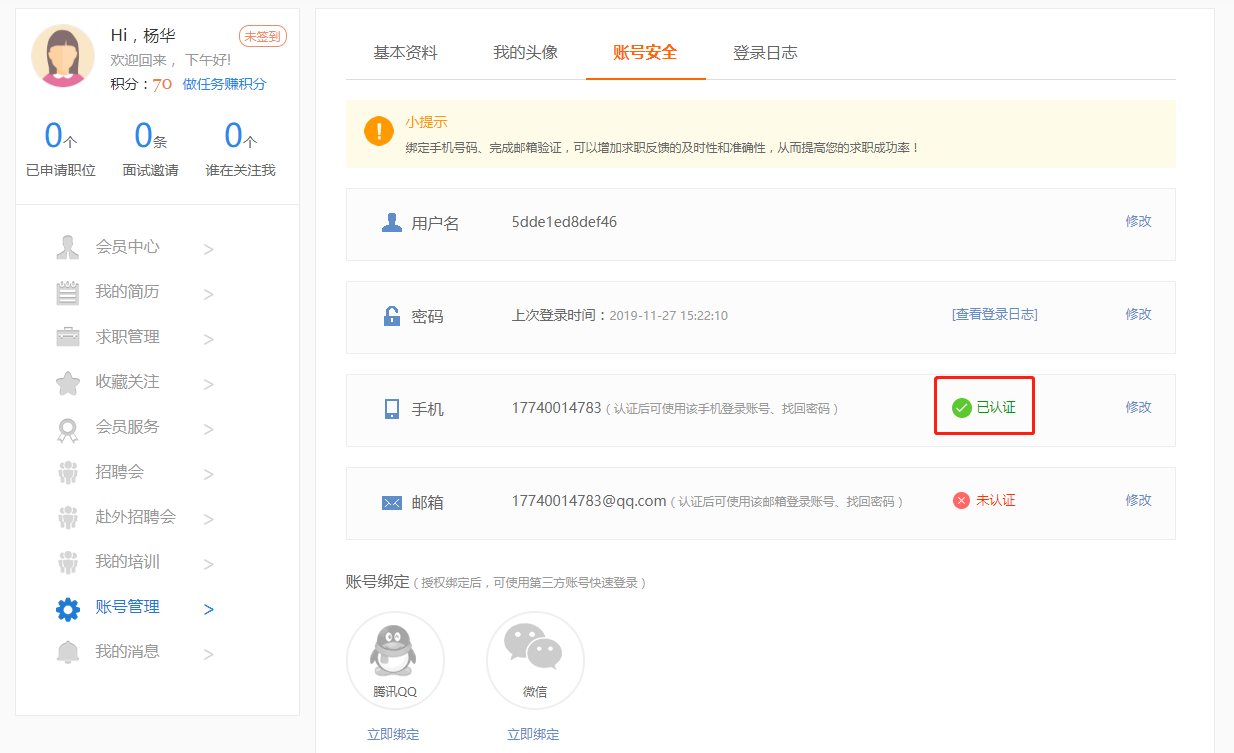Open the 查看登录日志 link
The height and width of the screenshot is (753, 1234).
pyautogui.click(x=994, y=314)
